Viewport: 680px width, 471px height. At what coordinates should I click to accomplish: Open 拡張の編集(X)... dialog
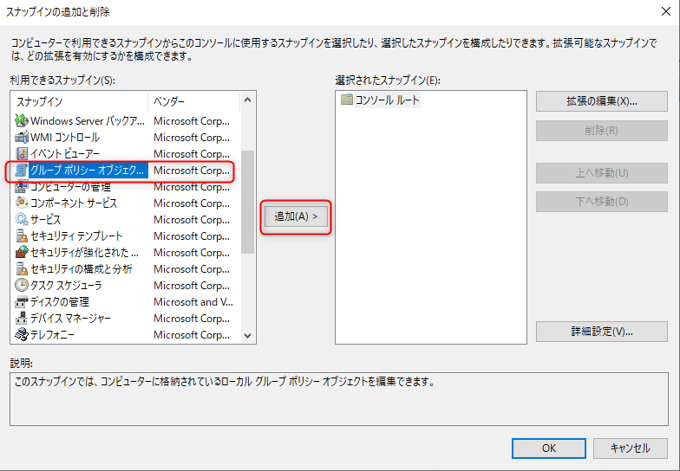tap(602, 101)
